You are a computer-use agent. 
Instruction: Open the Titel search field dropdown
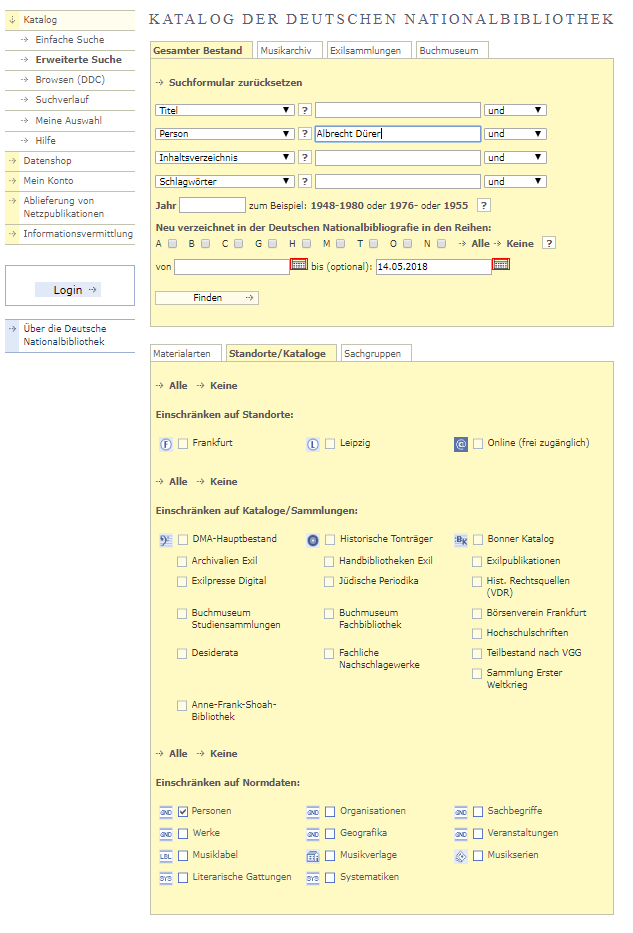(x=225, y=110)
